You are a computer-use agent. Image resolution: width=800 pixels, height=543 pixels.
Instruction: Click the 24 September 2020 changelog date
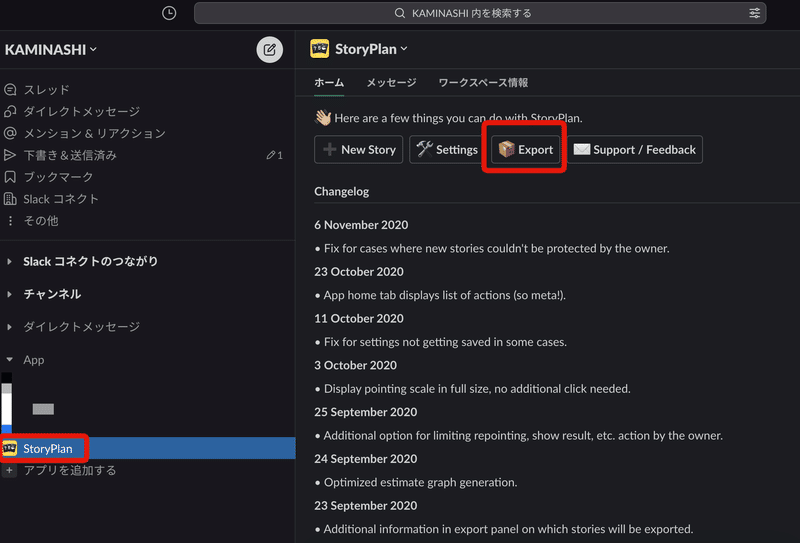(366, 459)
